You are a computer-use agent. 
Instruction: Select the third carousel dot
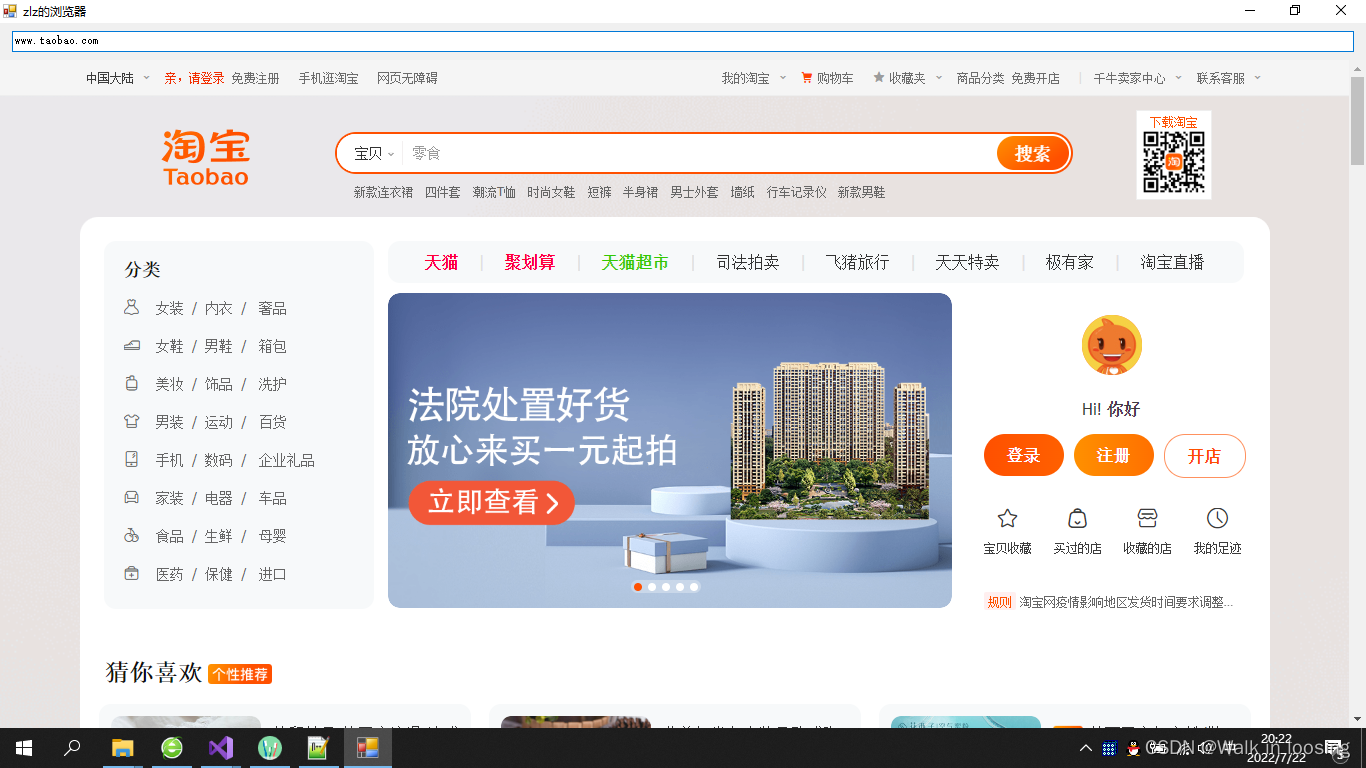(x=666, y=587)
